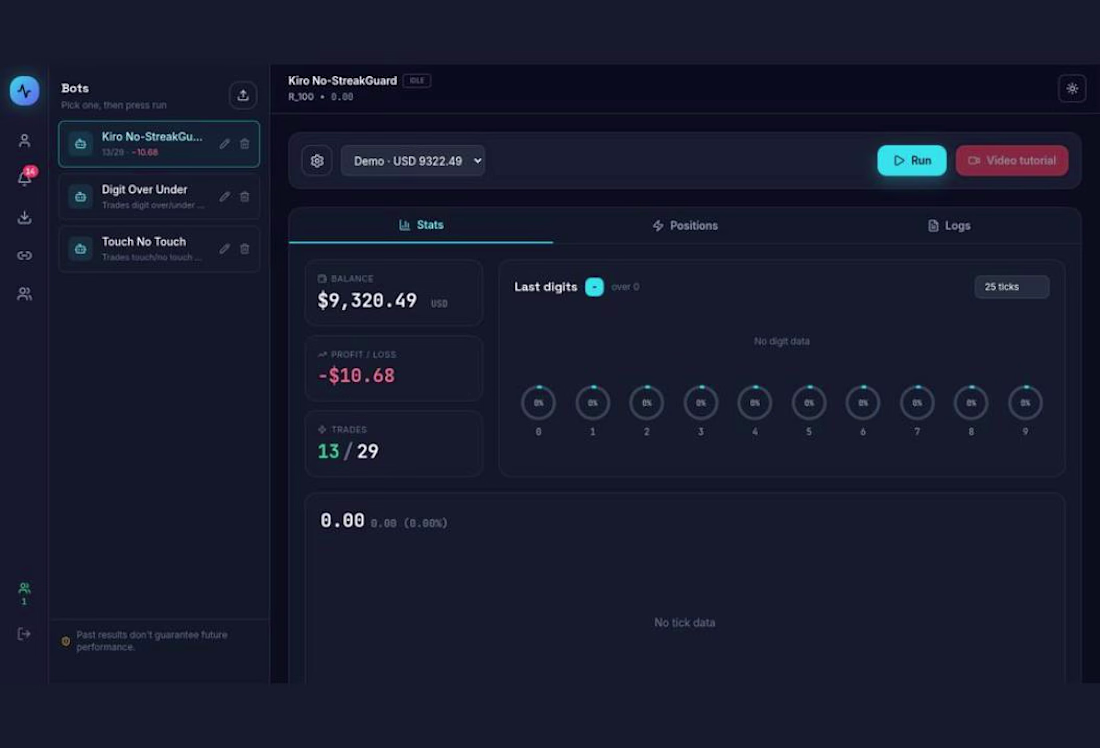
Task: Click the digit 0 percentage ring
Action: click(x=538, y=403)
